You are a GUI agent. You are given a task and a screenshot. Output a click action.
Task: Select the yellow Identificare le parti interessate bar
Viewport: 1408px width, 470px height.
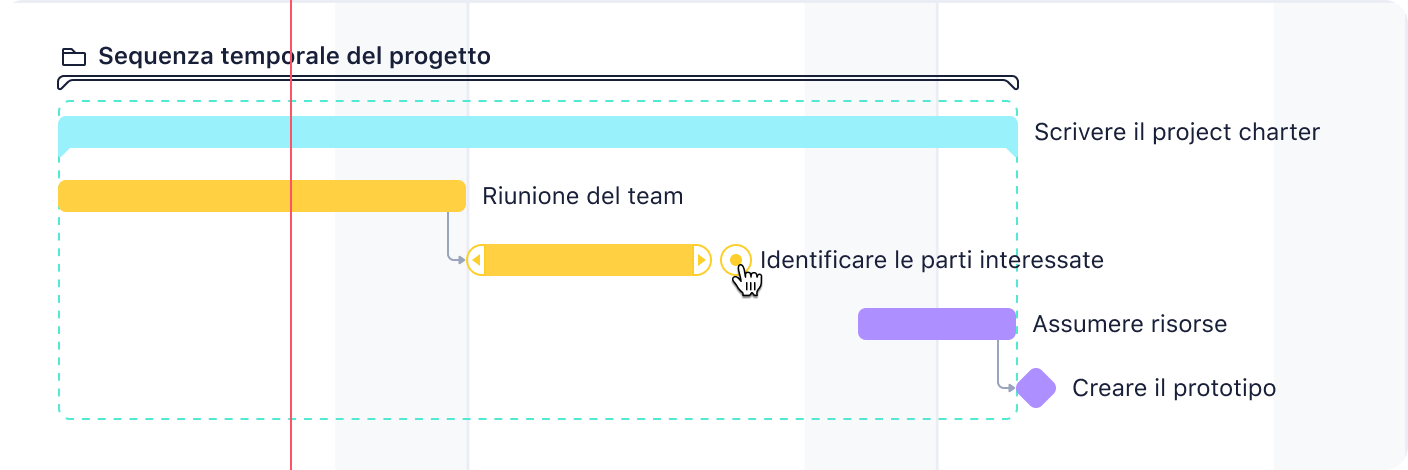tap(589, 260)
